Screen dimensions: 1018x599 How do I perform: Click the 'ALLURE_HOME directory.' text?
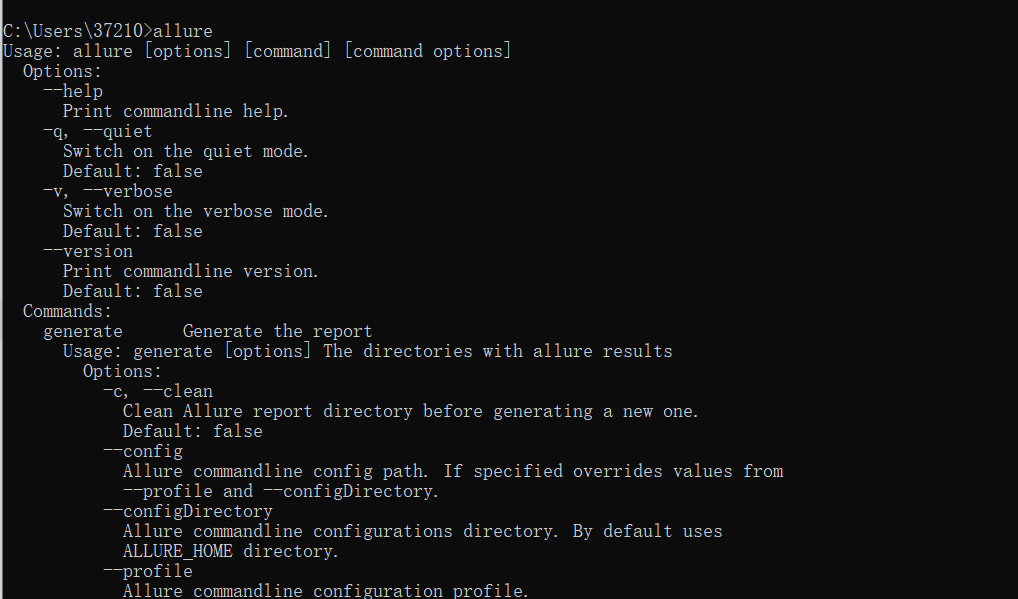point(230,552)
